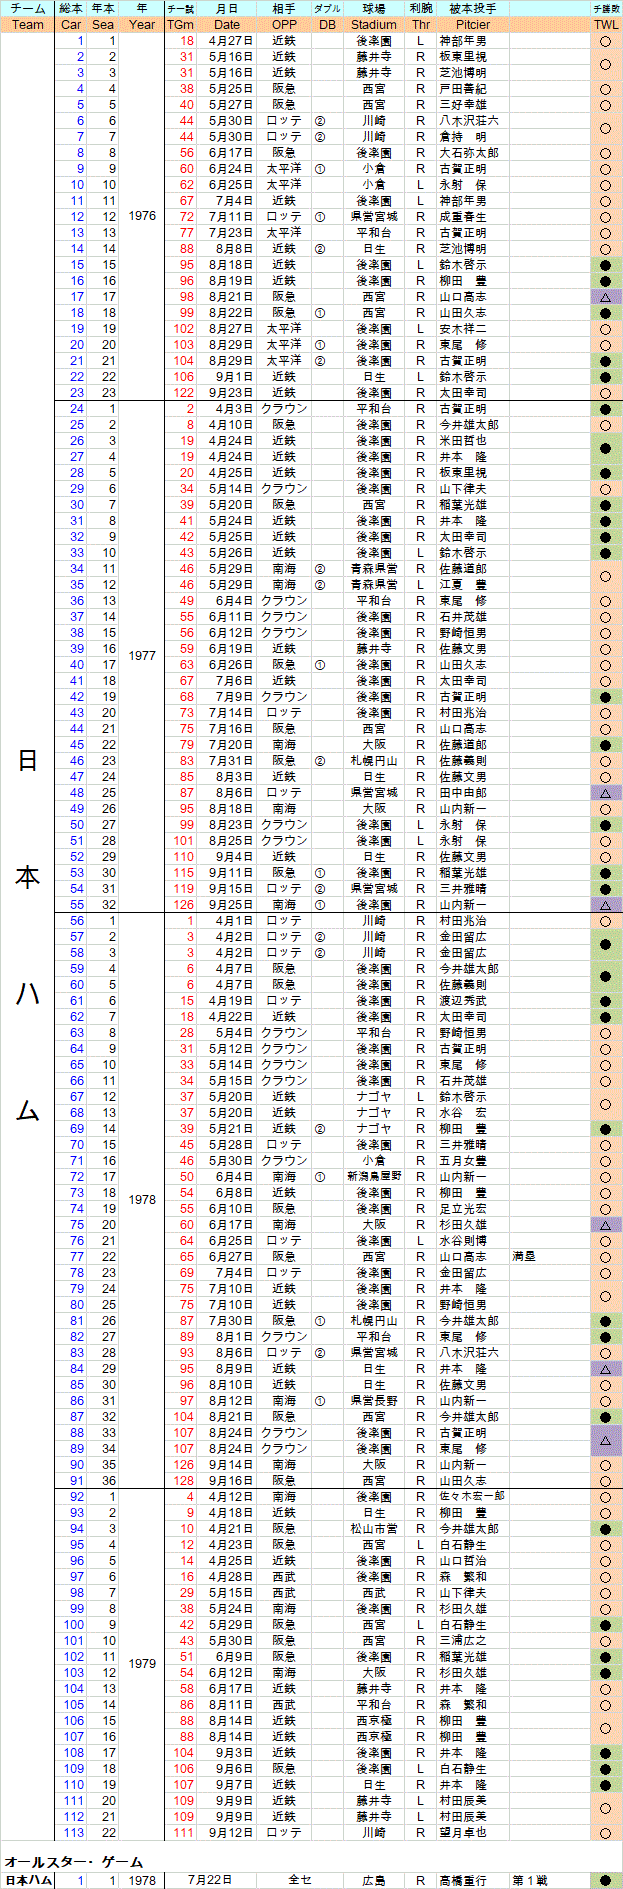Select pitcher cell 三好幸雄
This screenshot has width=623, height=1889.
(473, 105)
